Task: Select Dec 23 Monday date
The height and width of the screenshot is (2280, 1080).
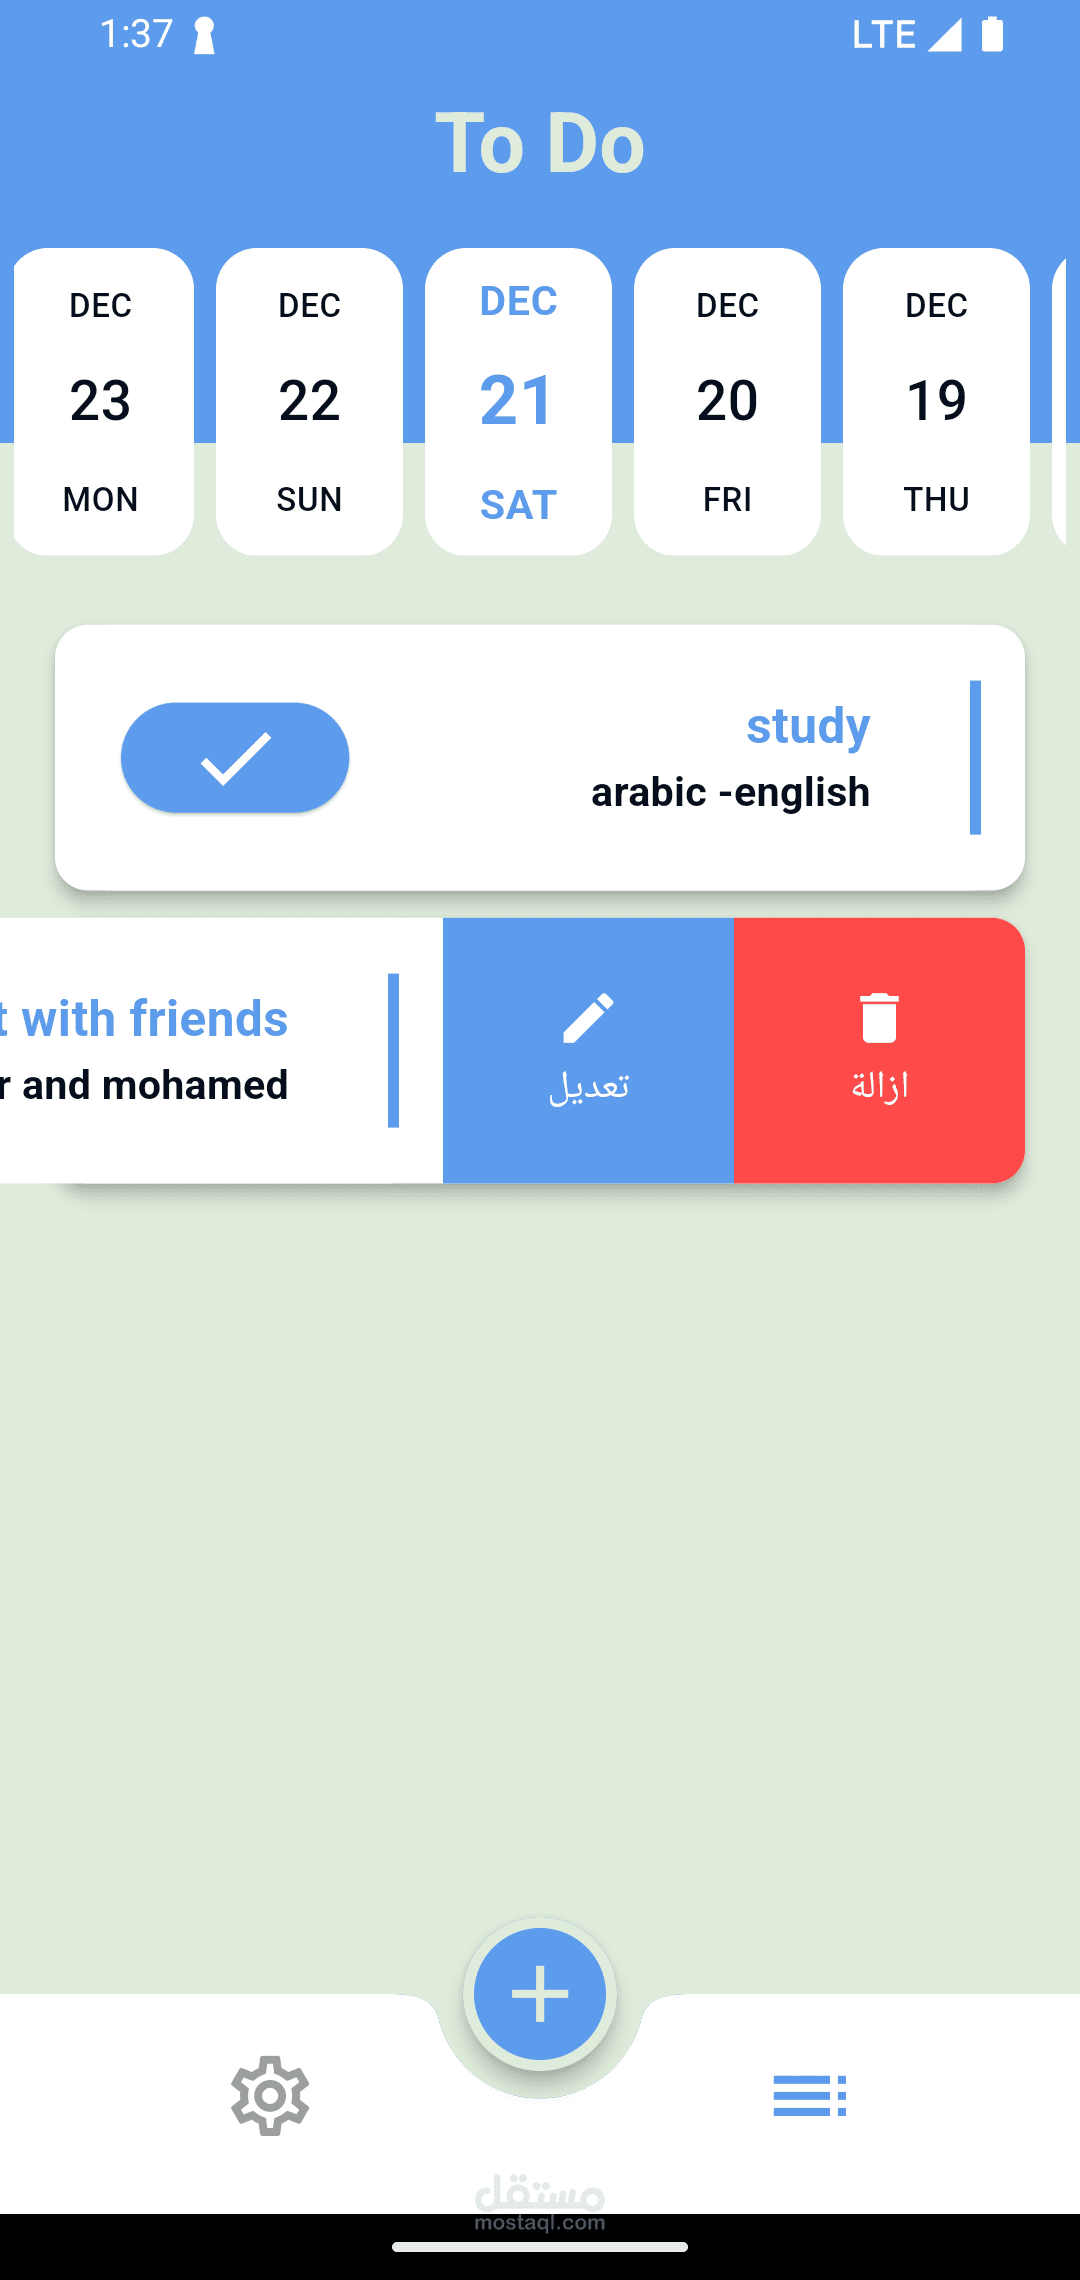Action: click(101, 401)
